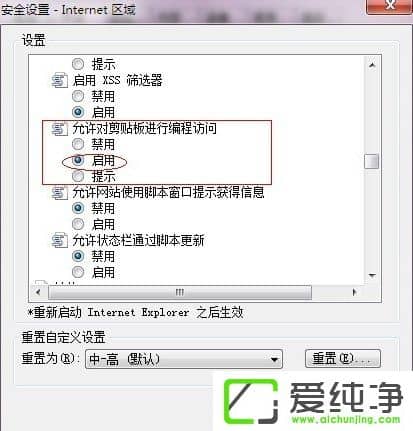Select 禁用 for clipboard programmatic access

(78, 144)
